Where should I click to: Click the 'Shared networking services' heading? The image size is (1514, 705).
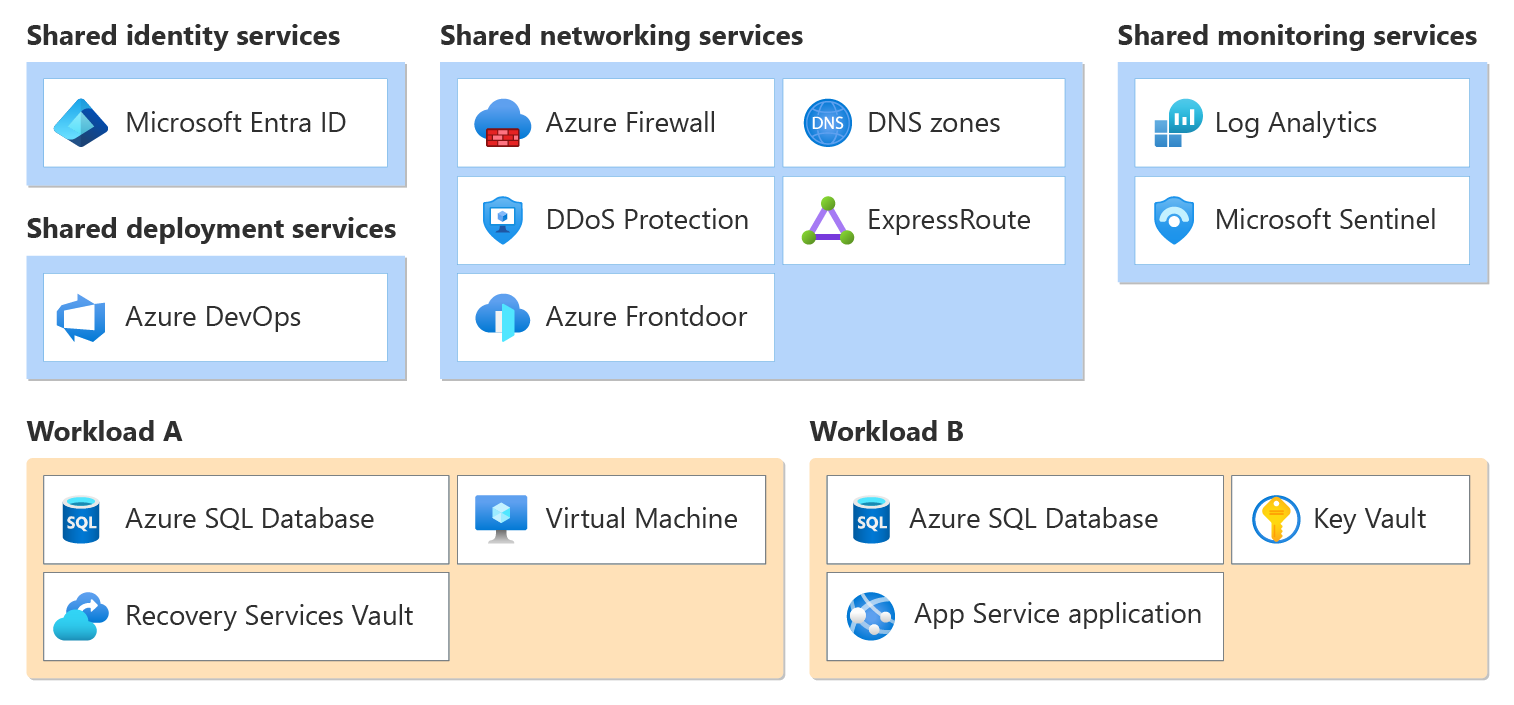click(622, 37)
